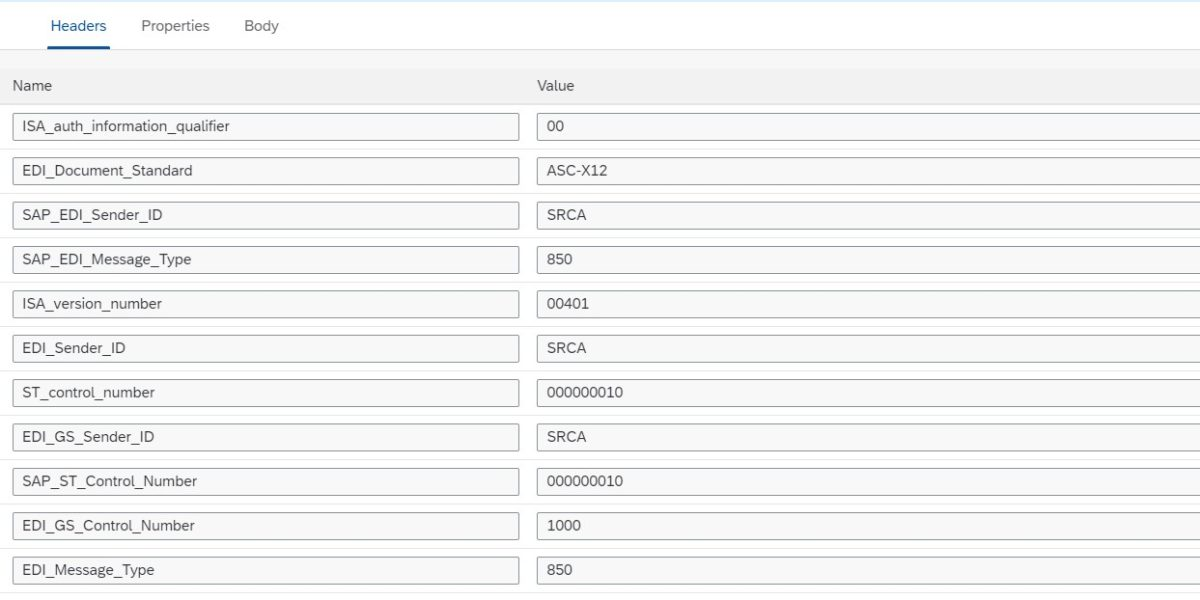Select the EDI_GS_Sender_ID name field
The height and width of the screenshot is (600, 1200).
(266, 437)
